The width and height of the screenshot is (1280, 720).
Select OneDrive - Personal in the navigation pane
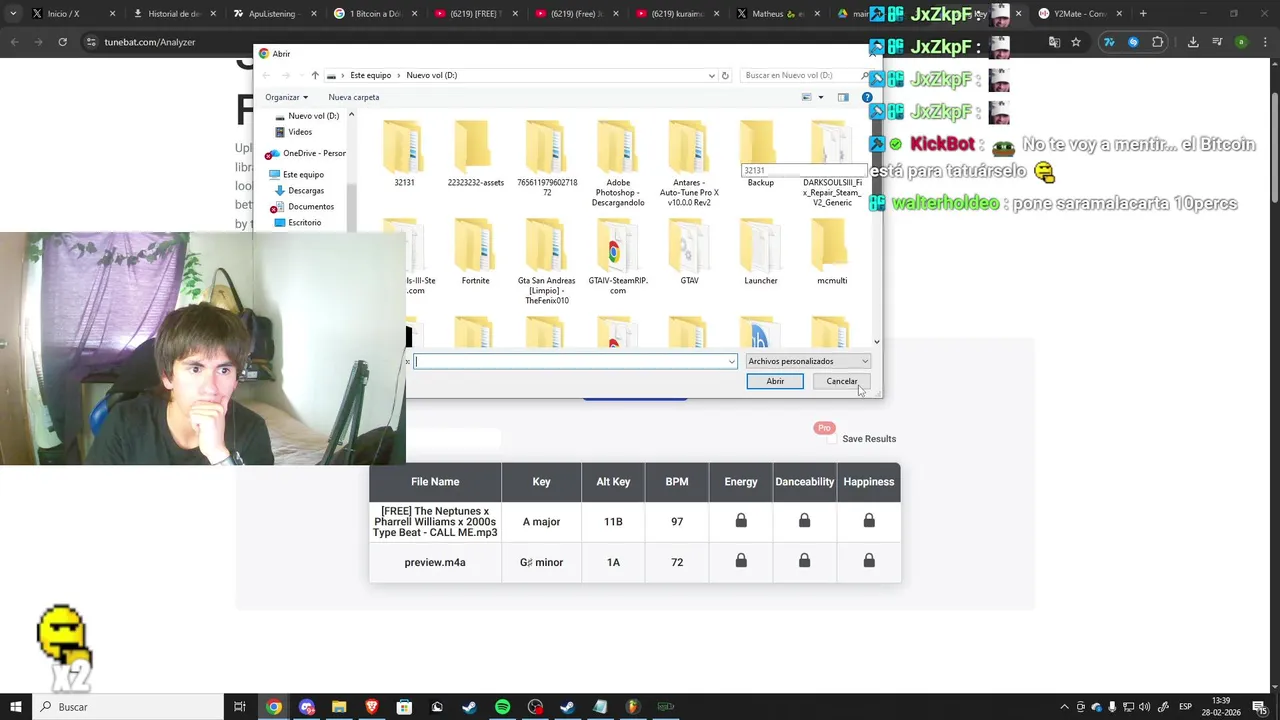(306, 153)
